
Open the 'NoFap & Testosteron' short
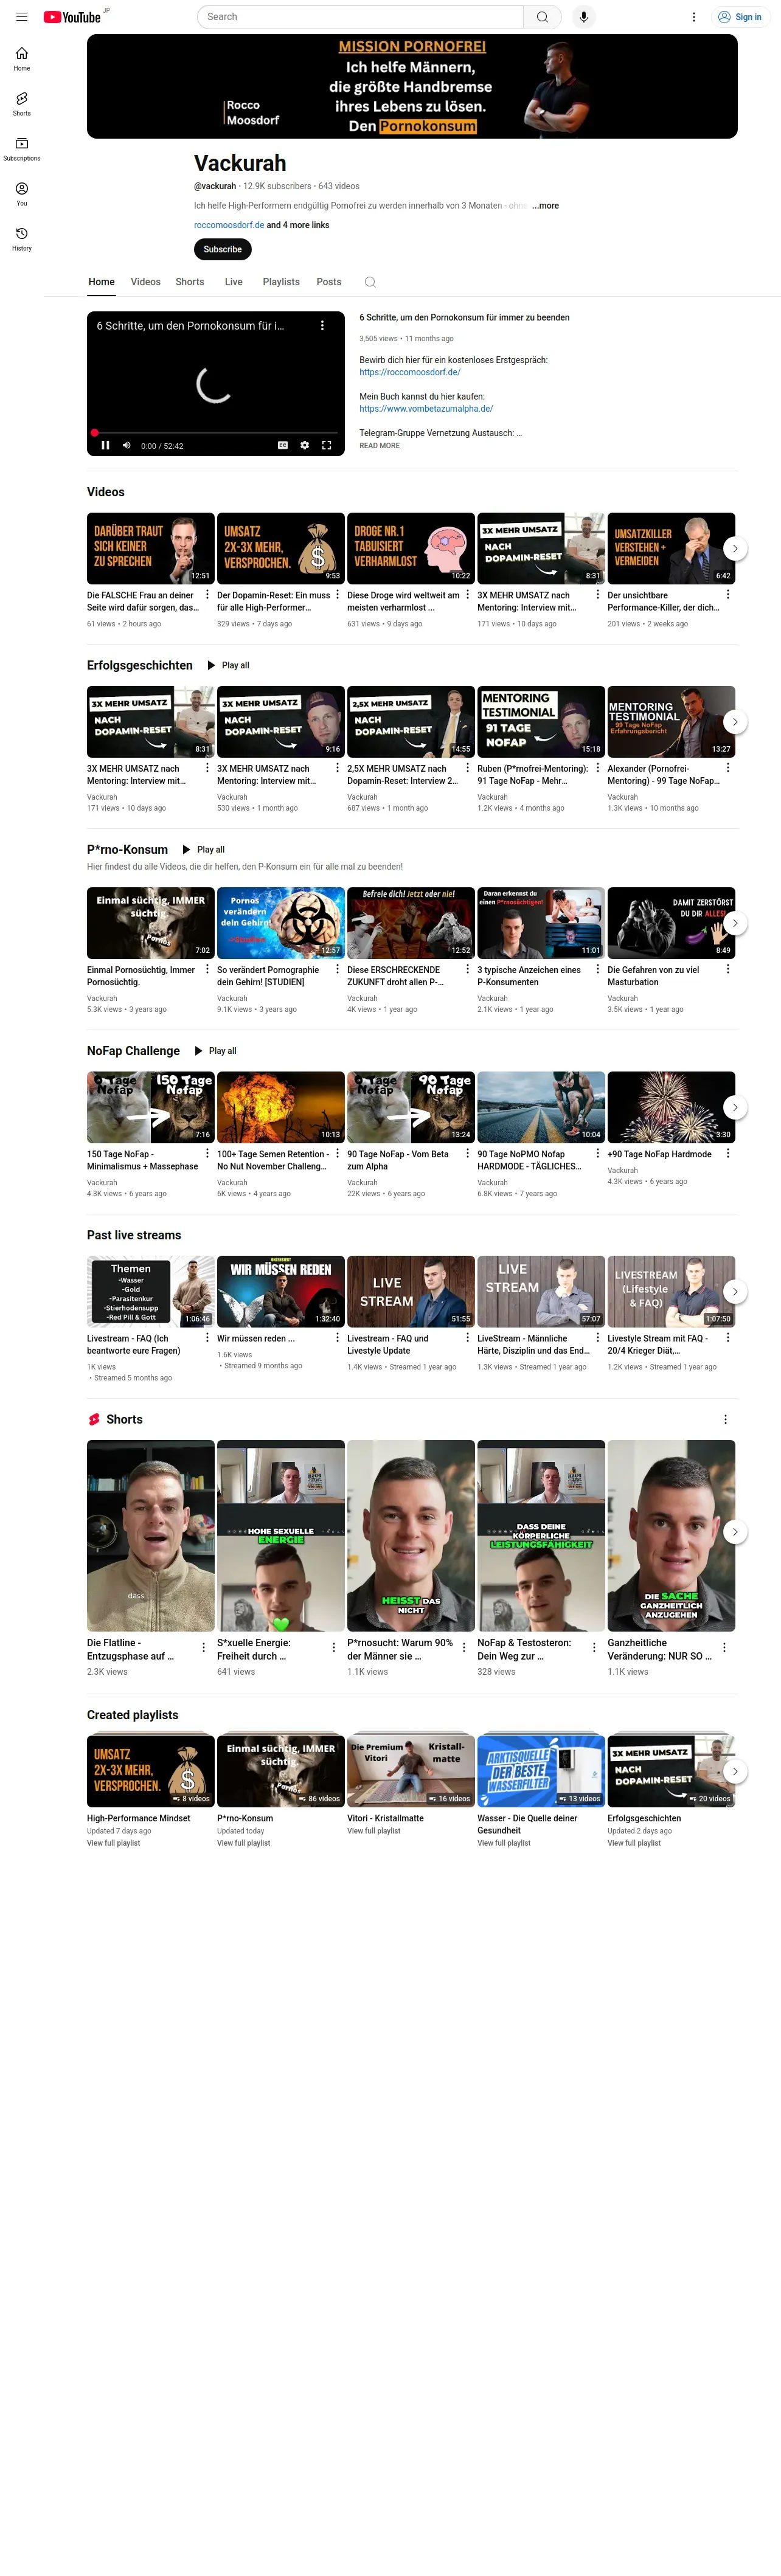pyautogui.click(x=541, y=1536)
